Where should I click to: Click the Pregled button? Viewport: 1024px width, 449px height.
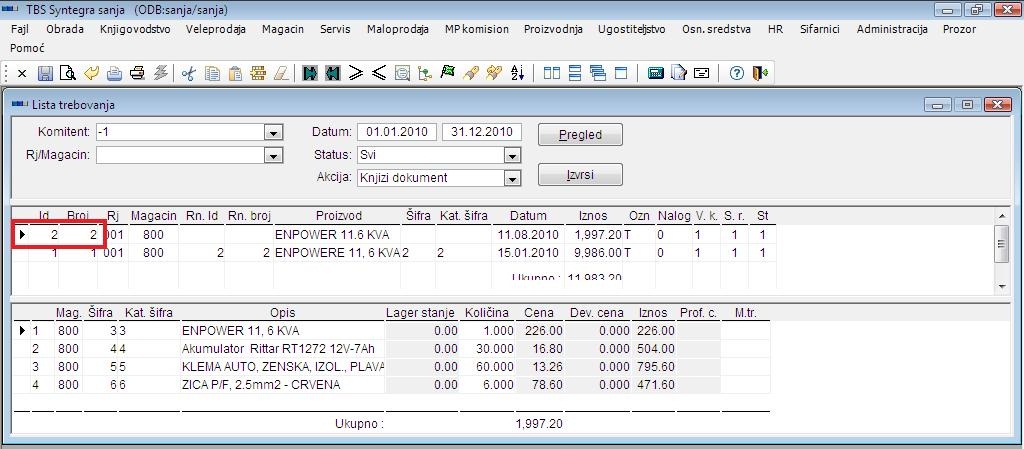(580, 134)
